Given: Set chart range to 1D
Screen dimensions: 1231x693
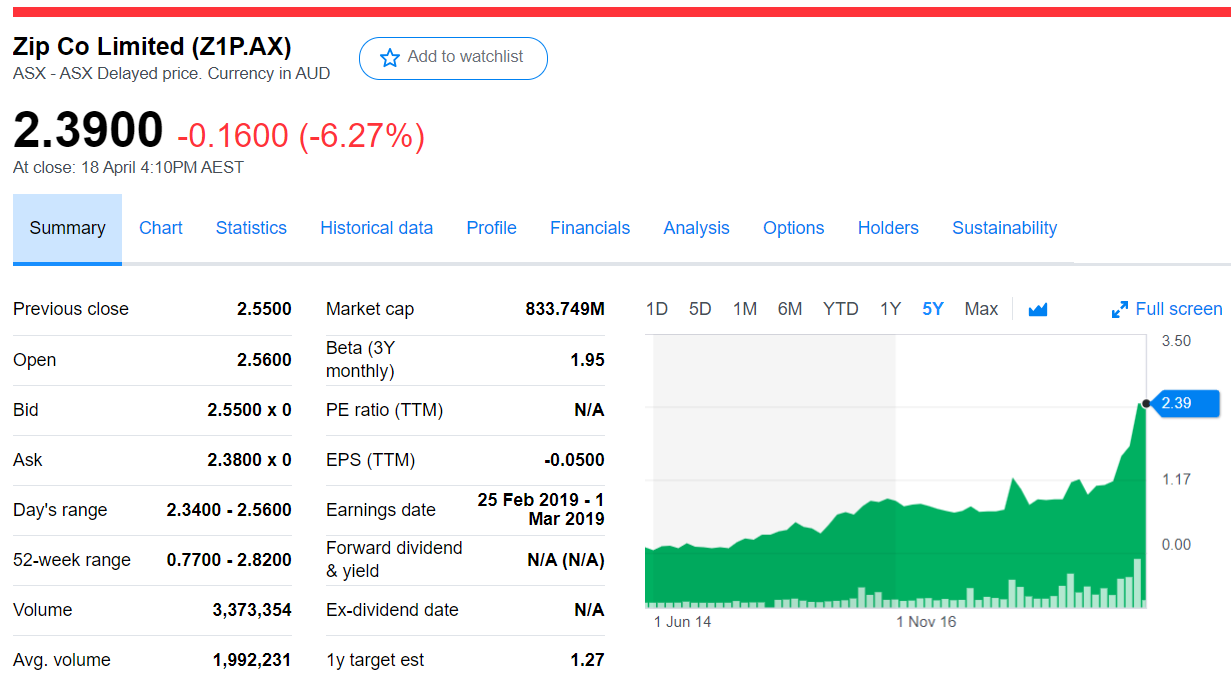Looking at the screenshot, I should pyautogui.click(x=657, y=309).
